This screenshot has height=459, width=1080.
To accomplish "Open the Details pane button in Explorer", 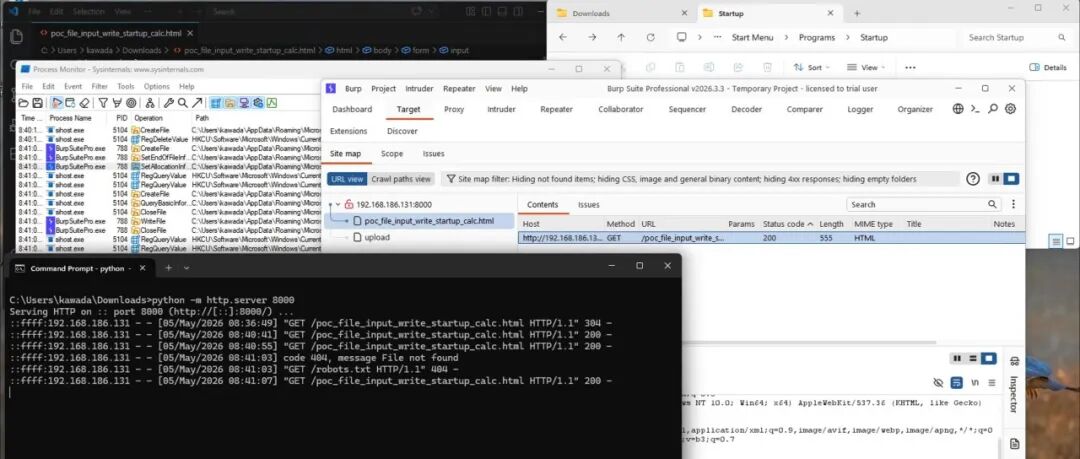I will (x=1048, y=68).
